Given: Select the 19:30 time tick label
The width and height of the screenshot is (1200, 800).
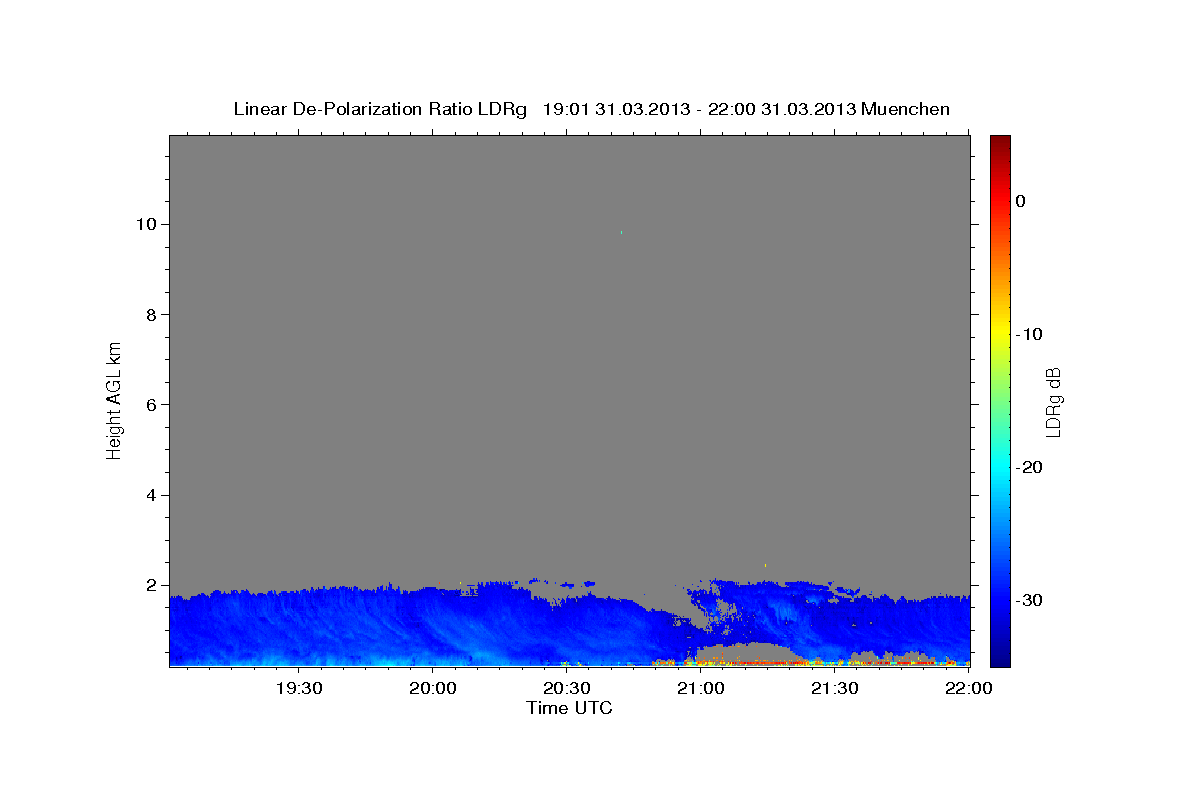Looking at the screenshot, I should click(x=298, y=688).
